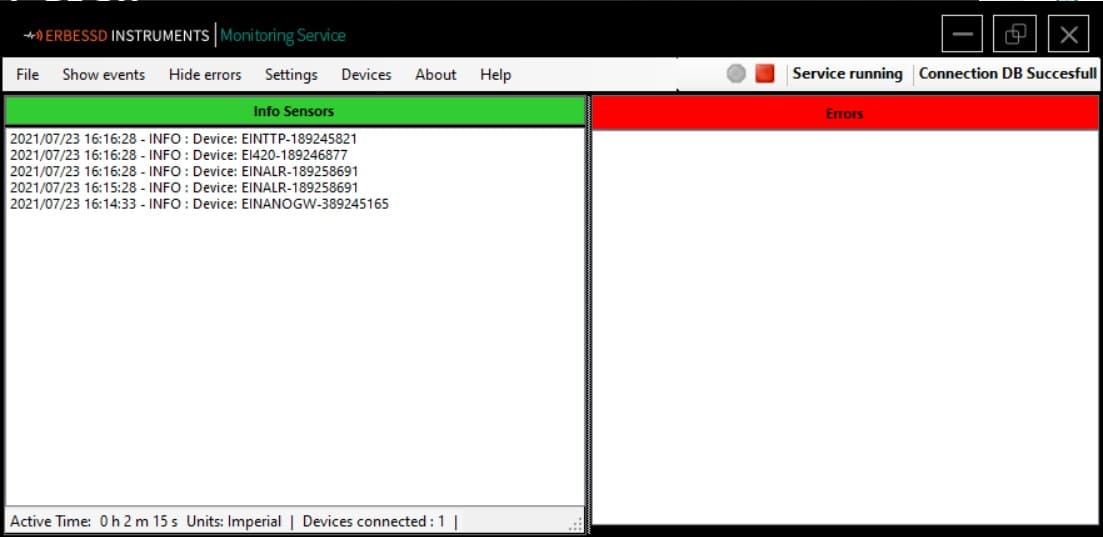
Task: Click the red Errors panel header
Action: 845,113
